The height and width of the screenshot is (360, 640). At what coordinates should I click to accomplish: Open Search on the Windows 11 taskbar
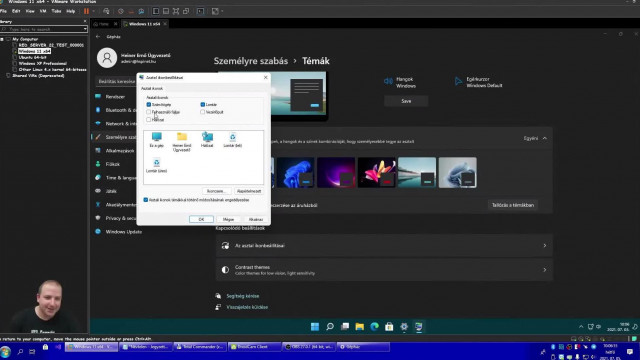pos(330,327)
